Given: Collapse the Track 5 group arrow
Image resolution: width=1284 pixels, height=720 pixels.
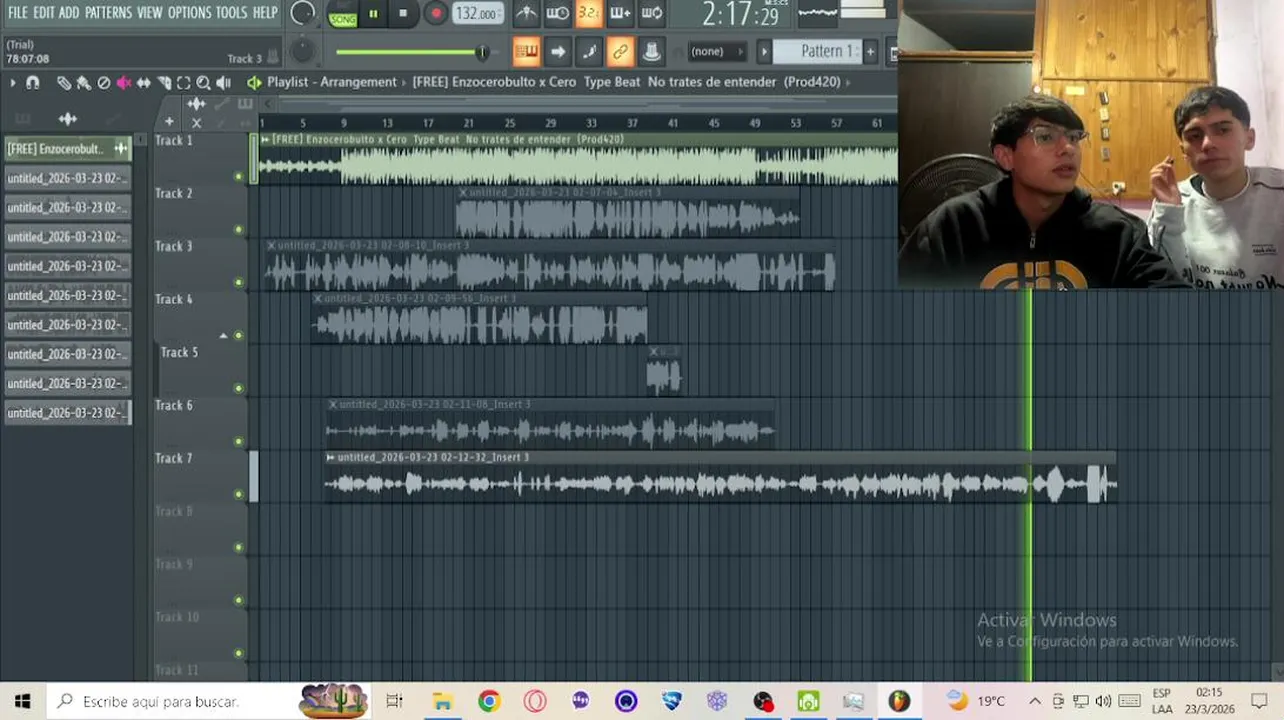Looking at the screenshot, I should click(x=224, y=336).
